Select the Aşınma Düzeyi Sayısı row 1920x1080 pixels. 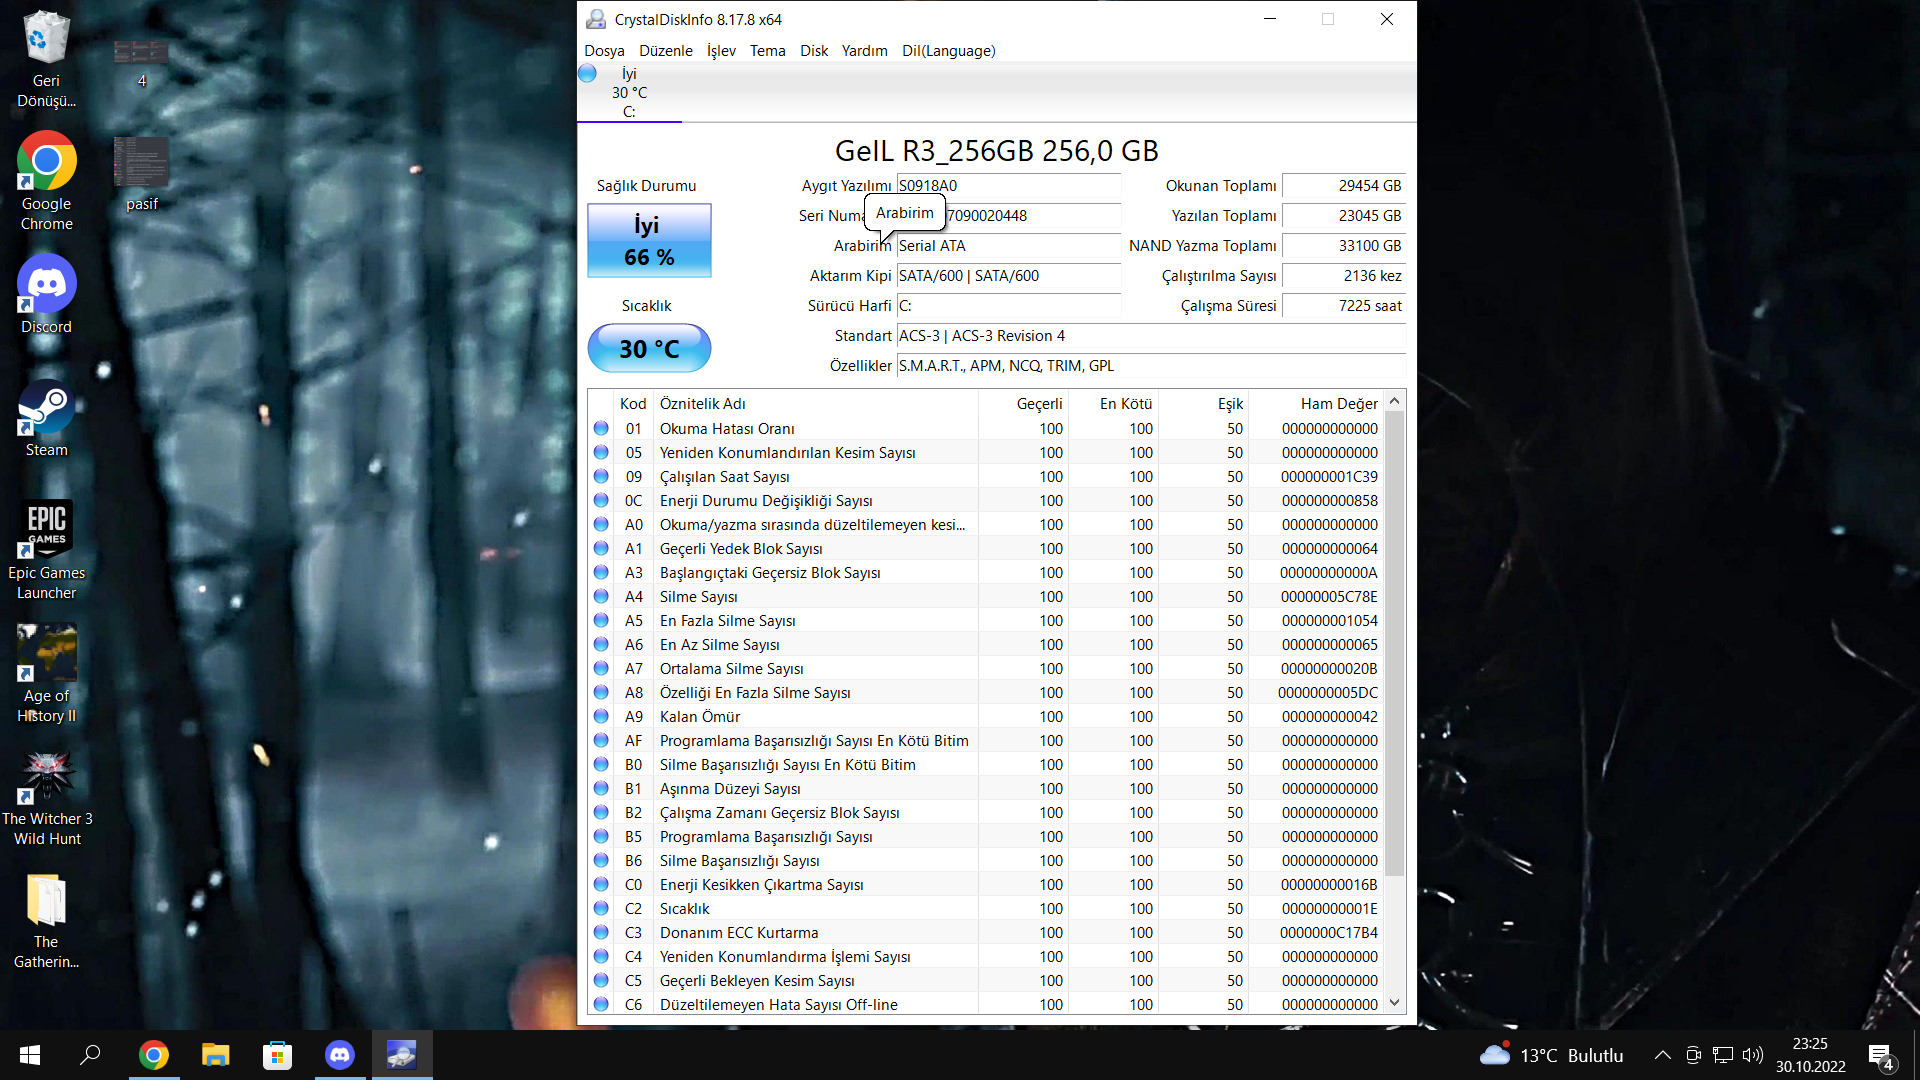[x=986, y=789]
